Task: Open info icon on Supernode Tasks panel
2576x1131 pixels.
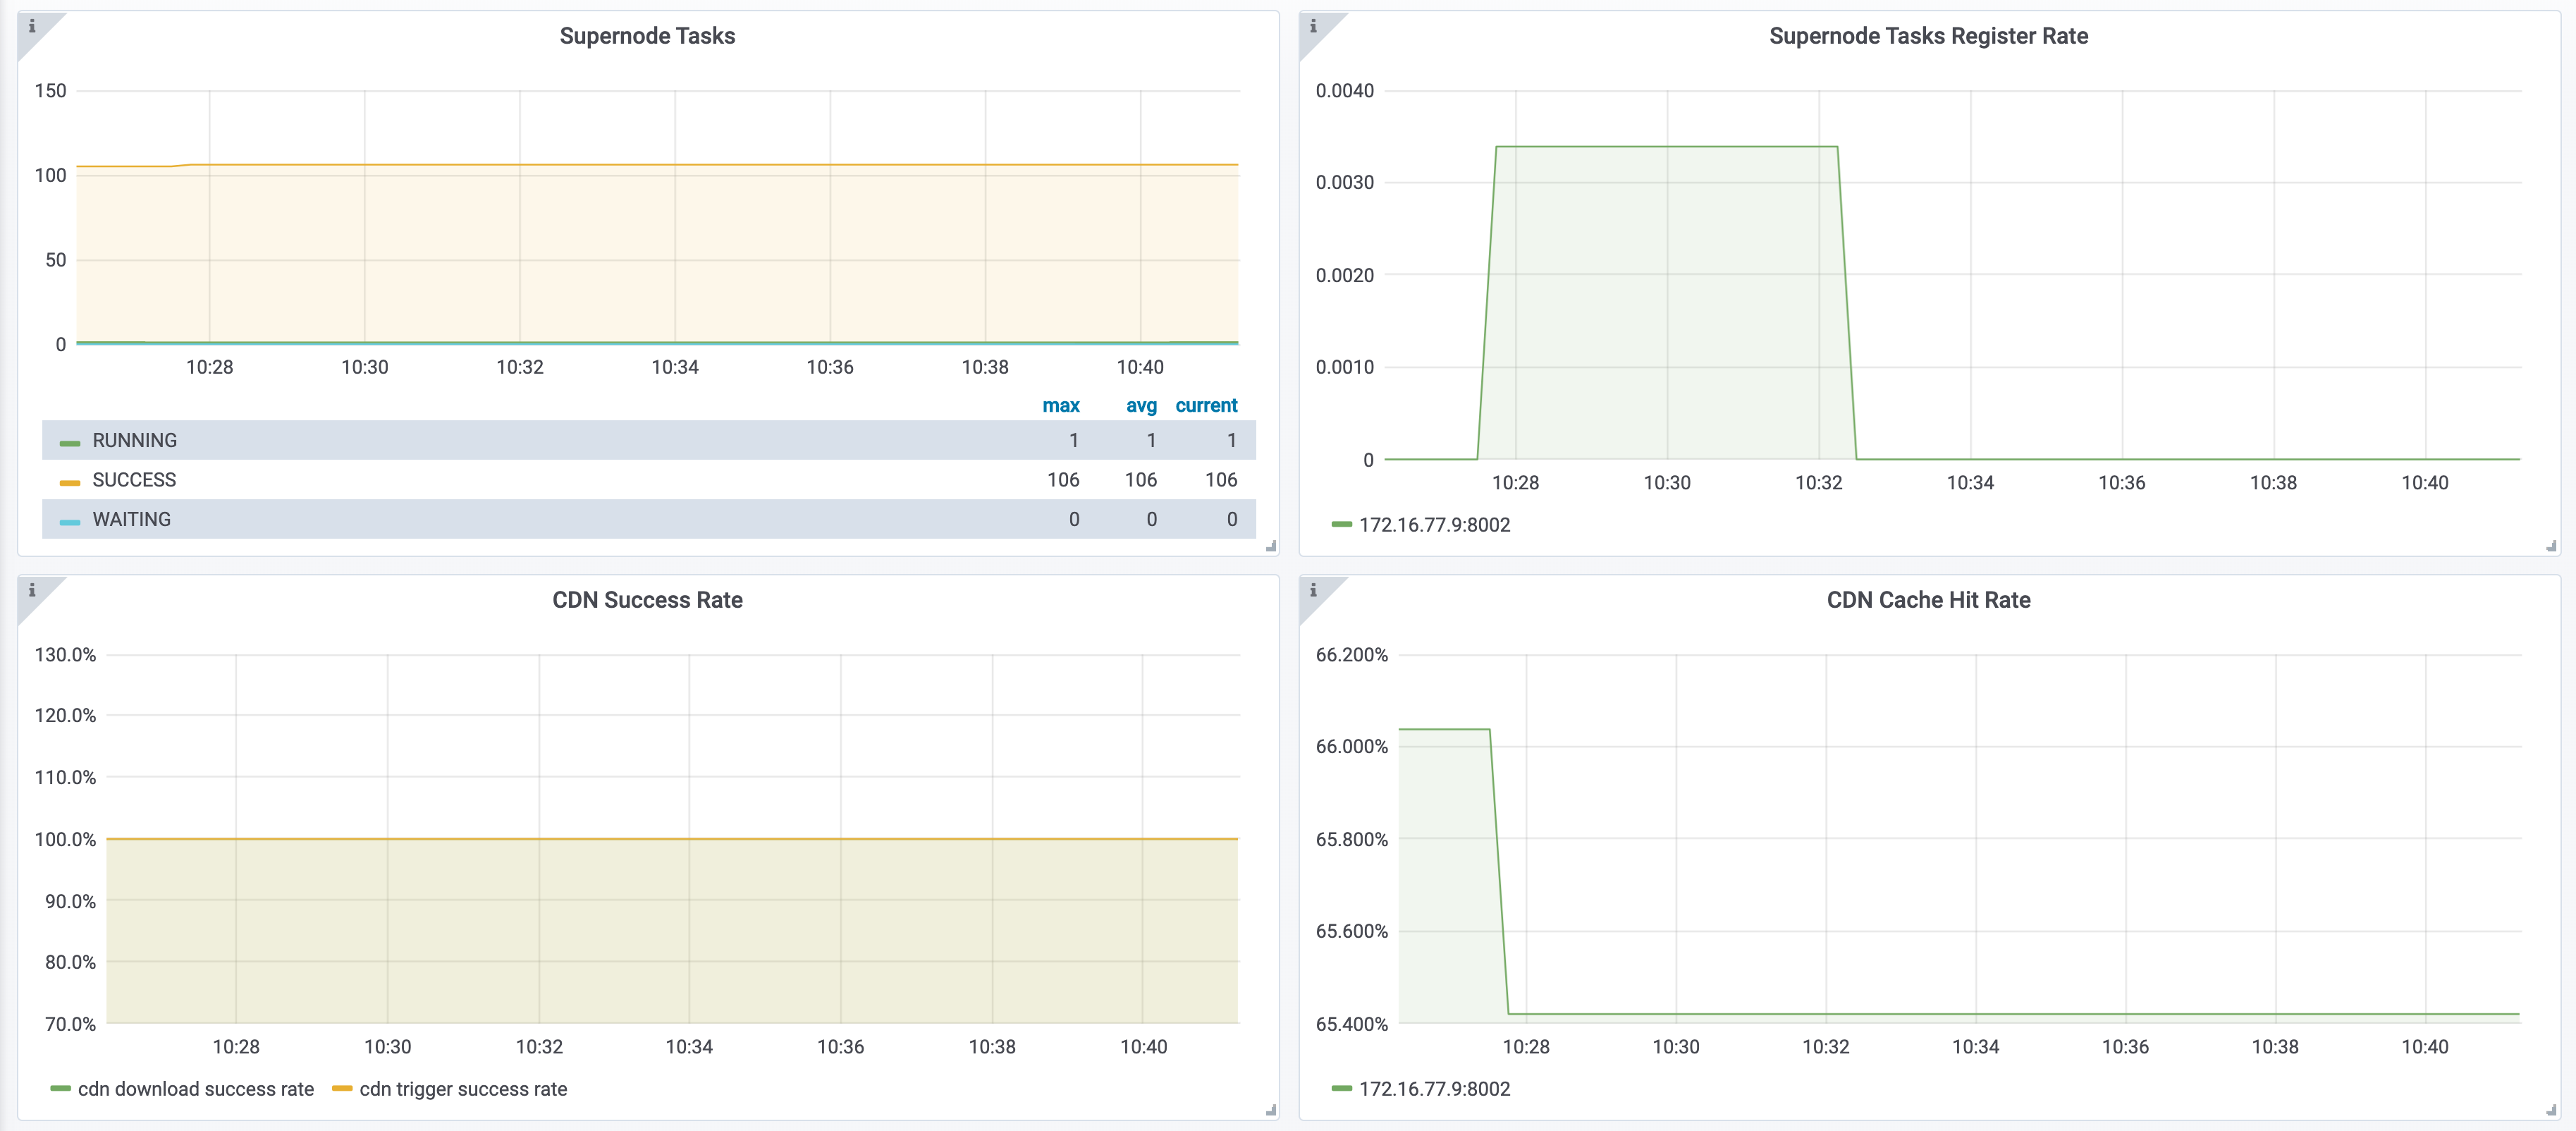Action: point(32,26)
